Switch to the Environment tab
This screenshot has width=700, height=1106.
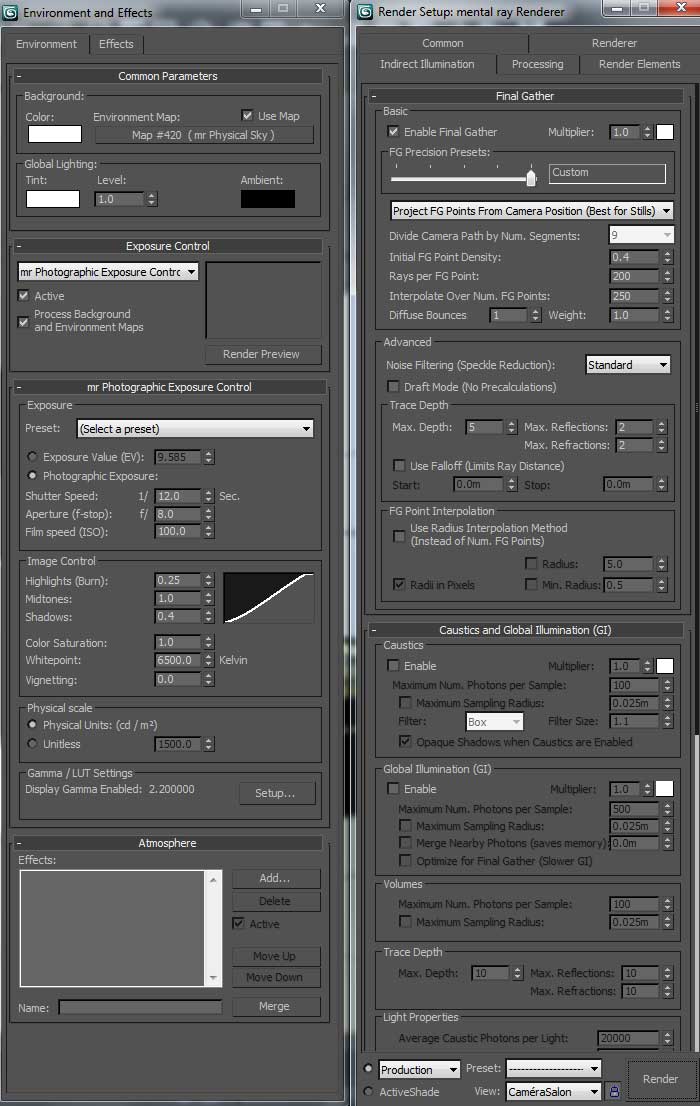pyautogui.click(x=47, y=44)
